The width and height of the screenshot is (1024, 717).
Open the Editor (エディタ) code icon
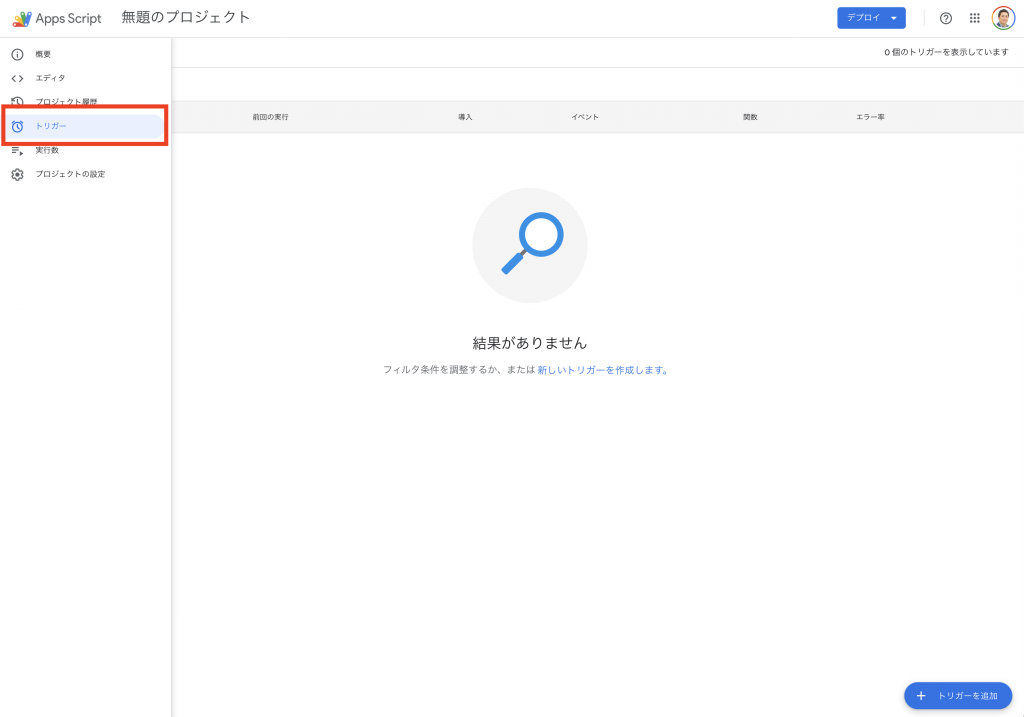[x=17, y=78]
